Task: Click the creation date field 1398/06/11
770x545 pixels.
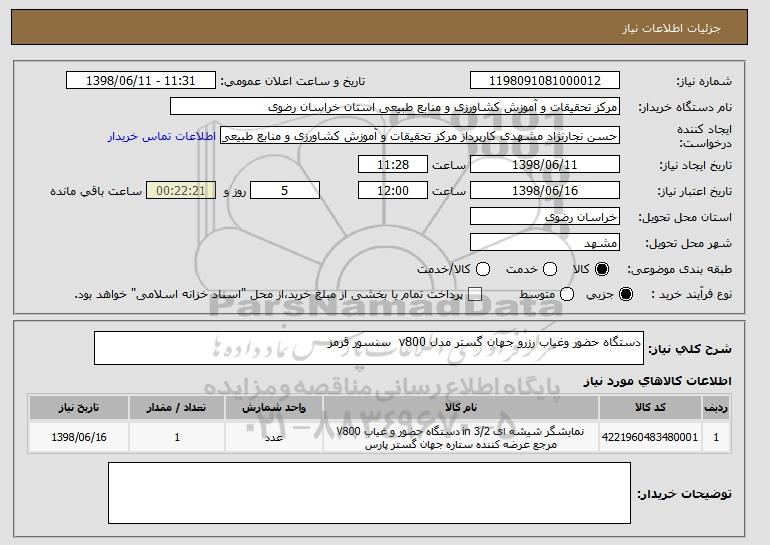Action: coord(545,164)
